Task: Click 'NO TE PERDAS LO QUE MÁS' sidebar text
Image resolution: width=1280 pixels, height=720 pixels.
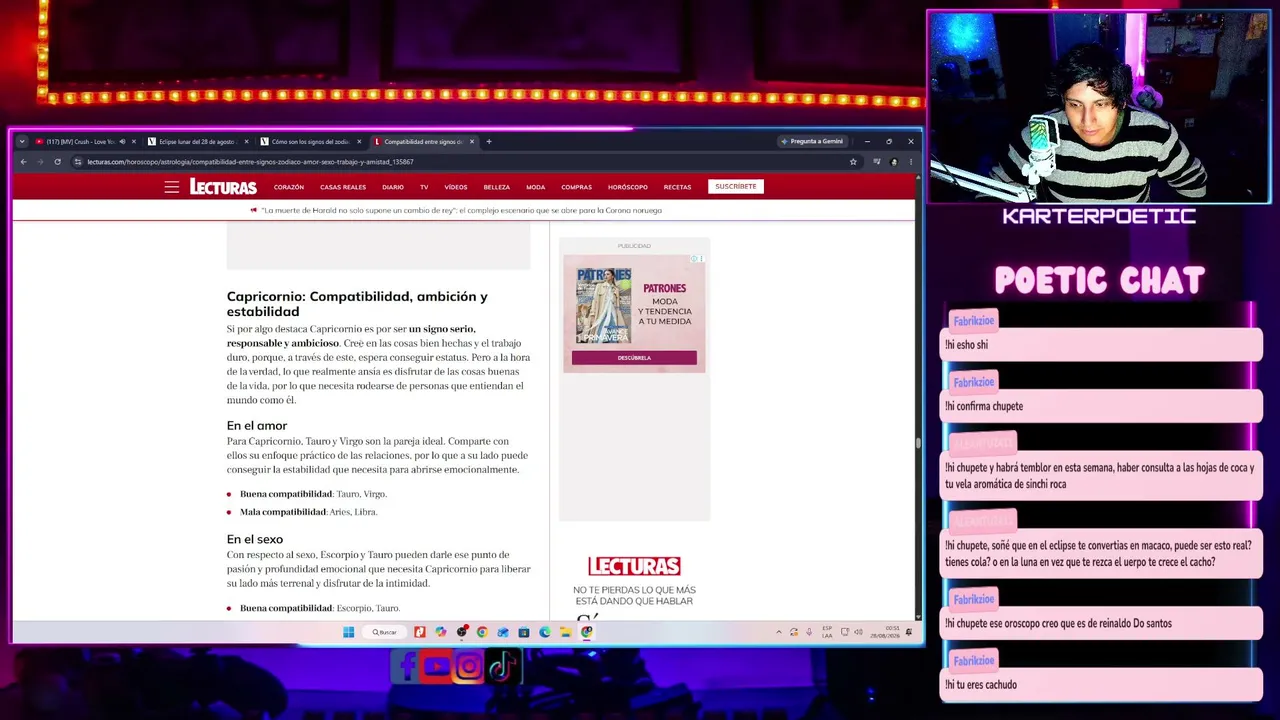Action: tap(634, 590)
